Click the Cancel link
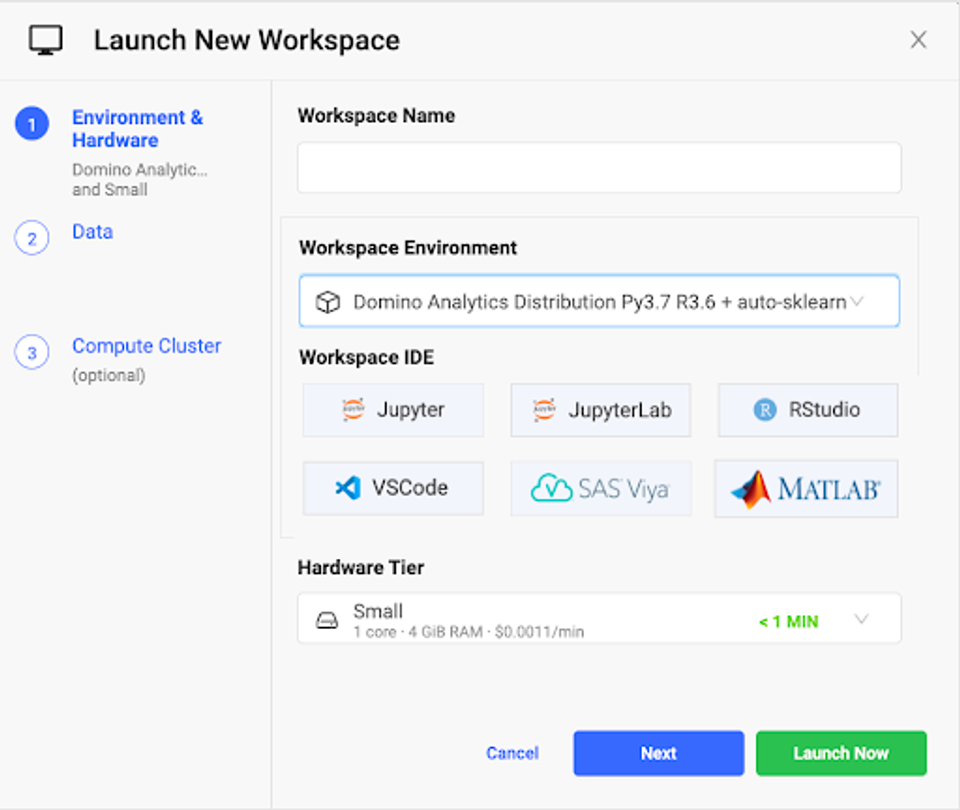This screenshot has width=960, height=810. click(512, 753)
